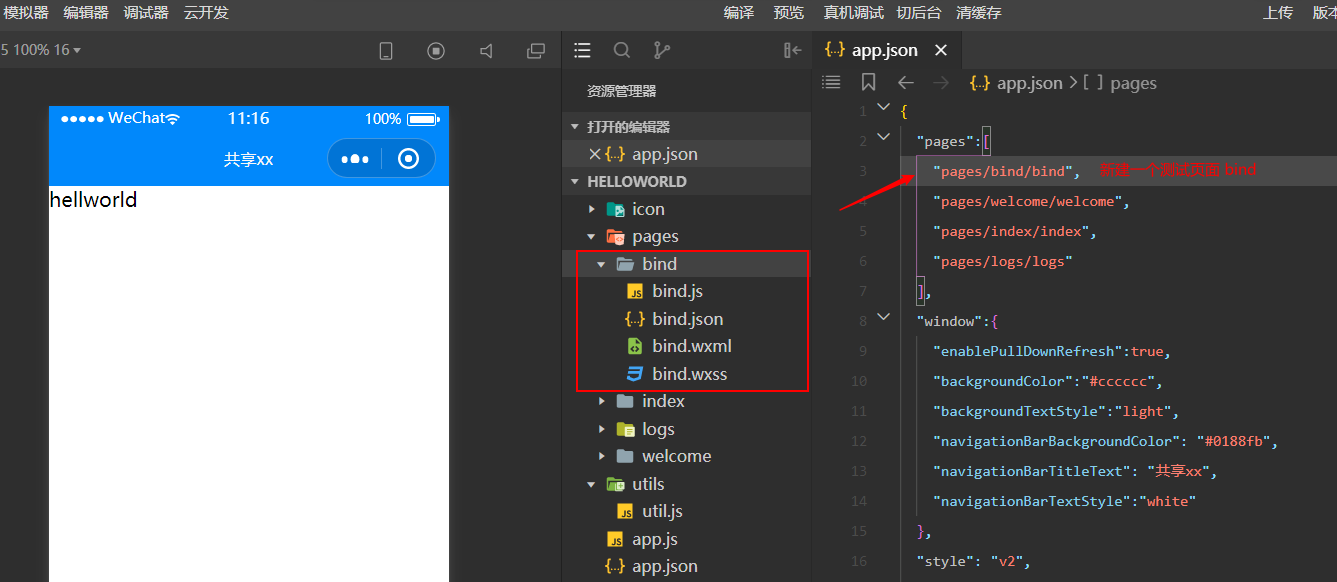
Task: Fold the root brace at line 1
Action: tap(883, 107)
